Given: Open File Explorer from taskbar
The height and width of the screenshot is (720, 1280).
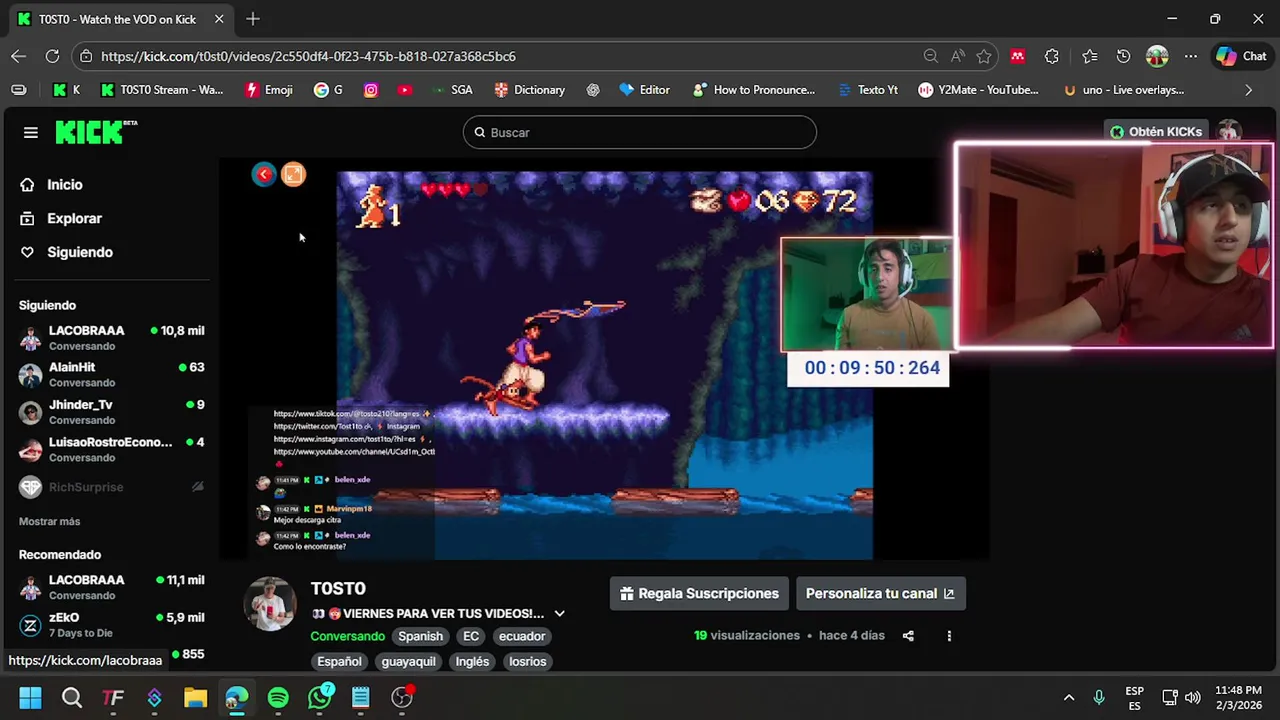Looking at the screenshot, I should pyautogui.click(x=195, y=698).
